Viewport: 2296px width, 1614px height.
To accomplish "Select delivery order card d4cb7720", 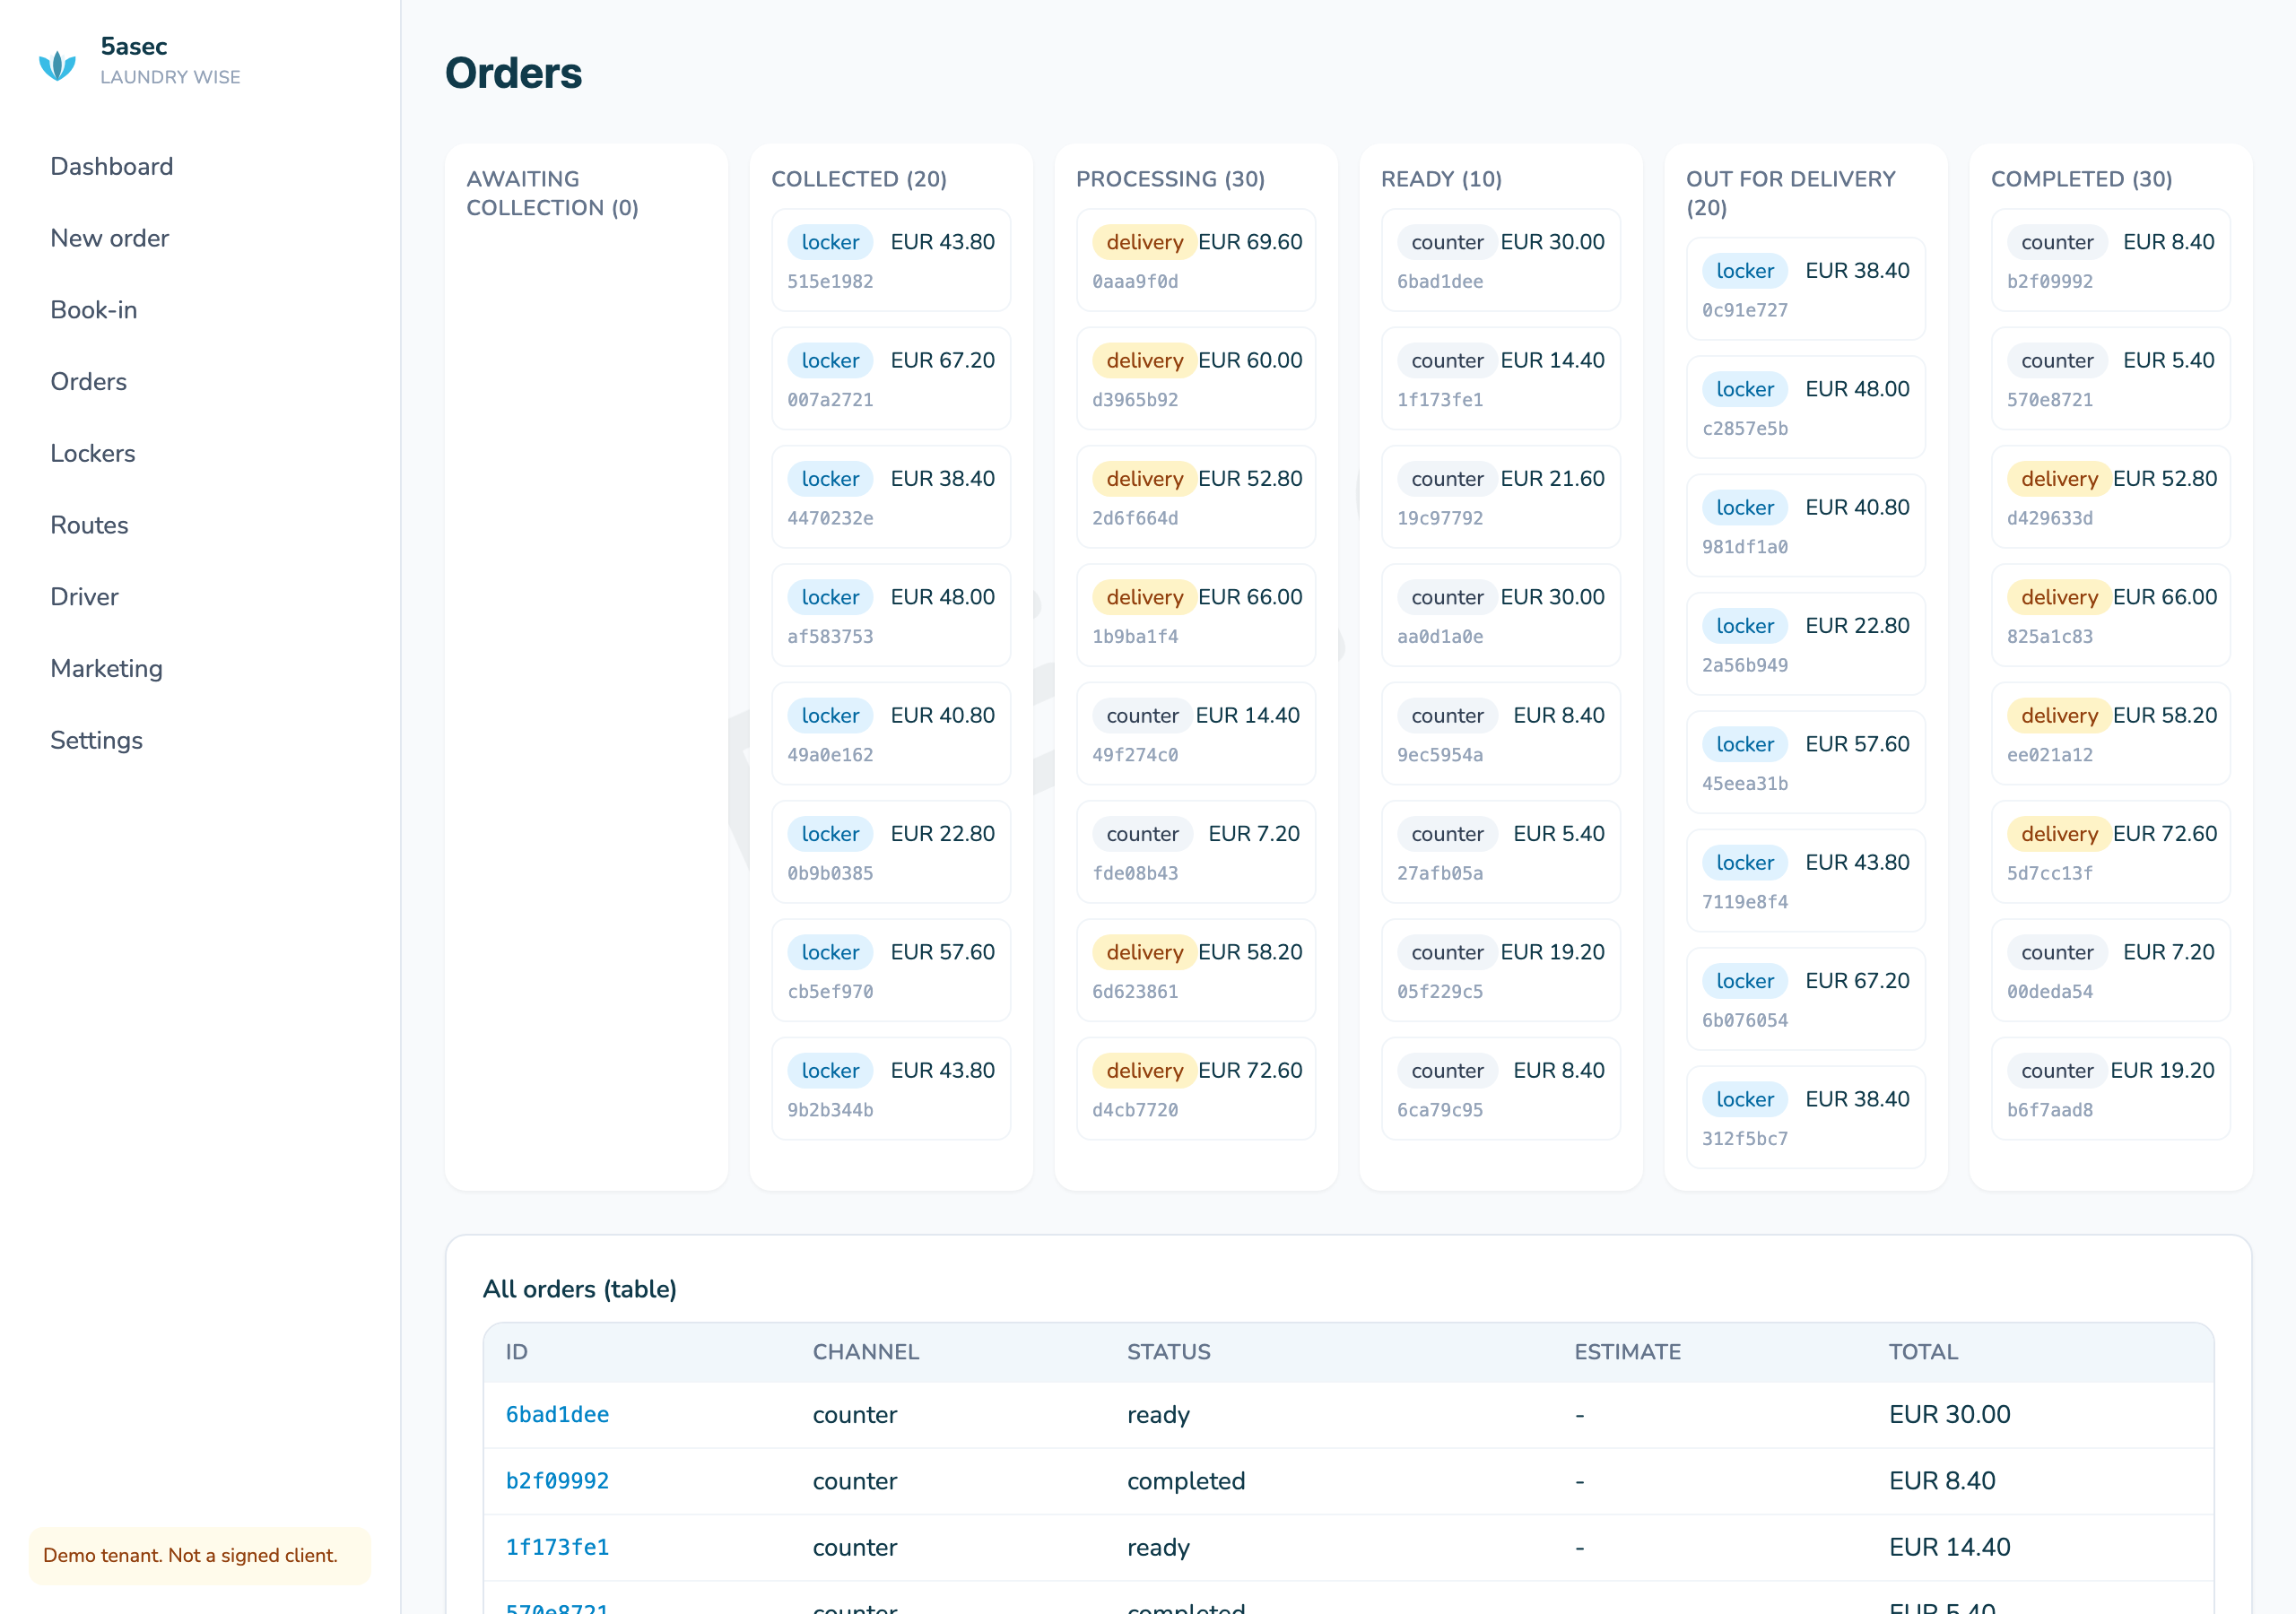I will click(1196, 1088).
